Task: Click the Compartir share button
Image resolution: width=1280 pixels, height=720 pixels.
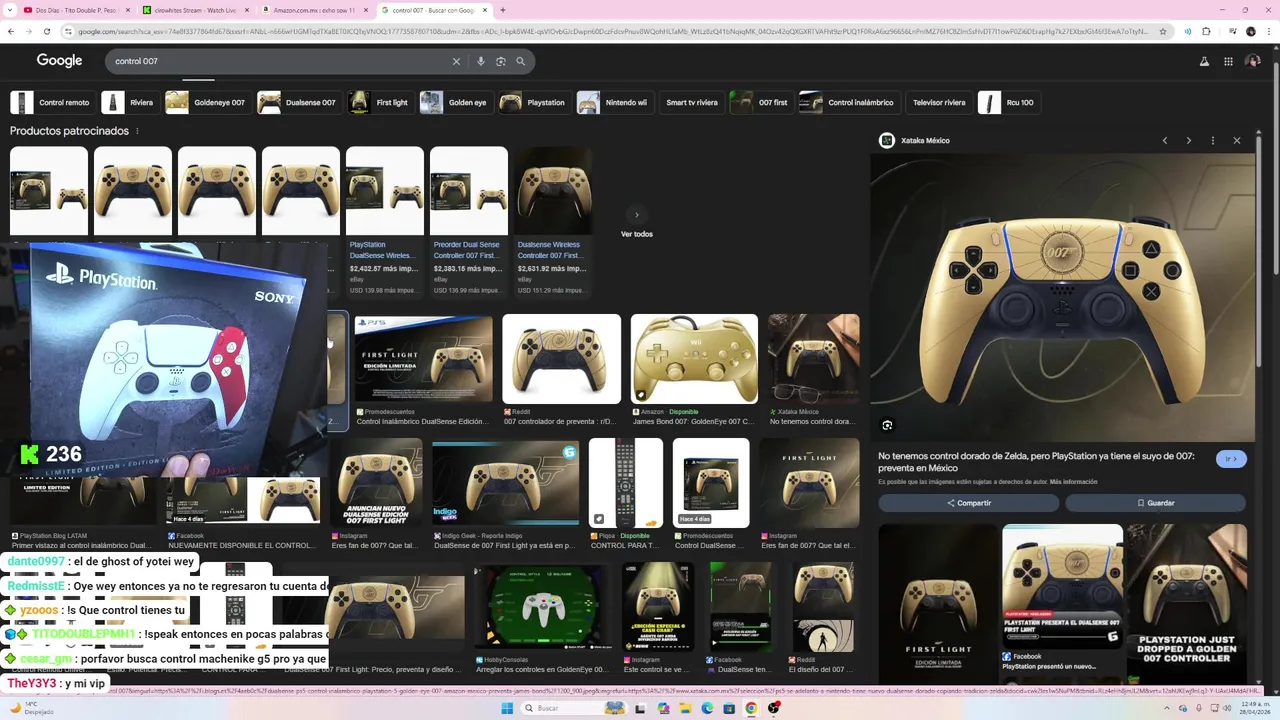Action: pyautogui.click(x=968, y=503)
